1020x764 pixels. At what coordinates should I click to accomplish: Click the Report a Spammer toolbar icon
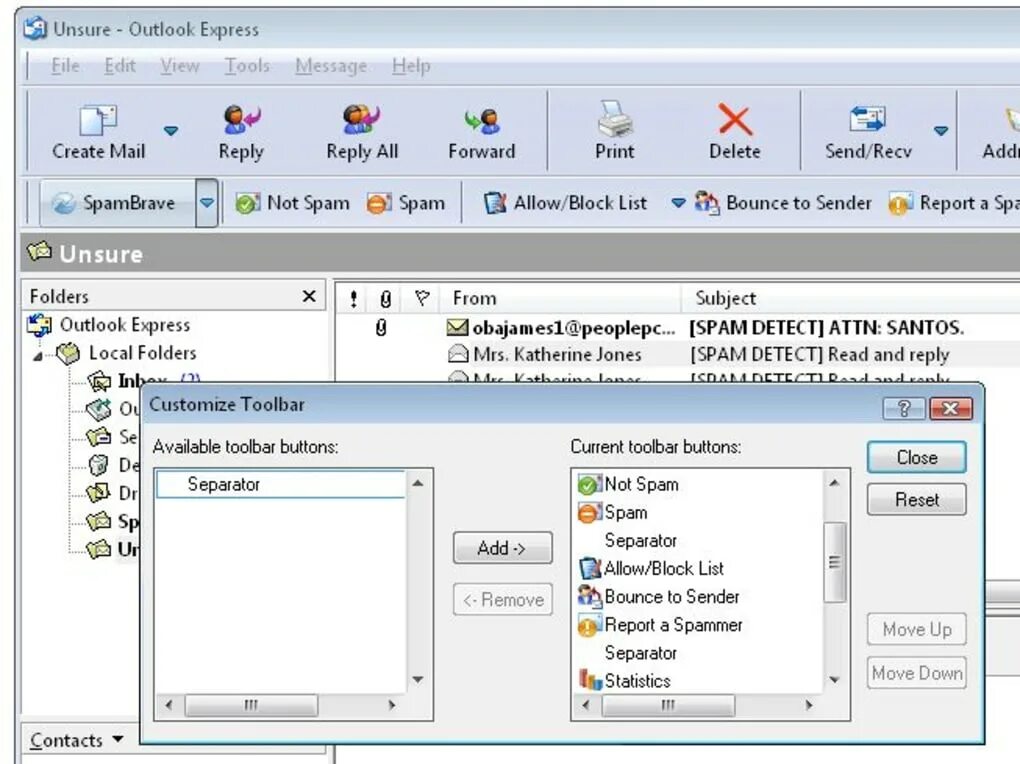pyautogui.click(x=900, y=204)
